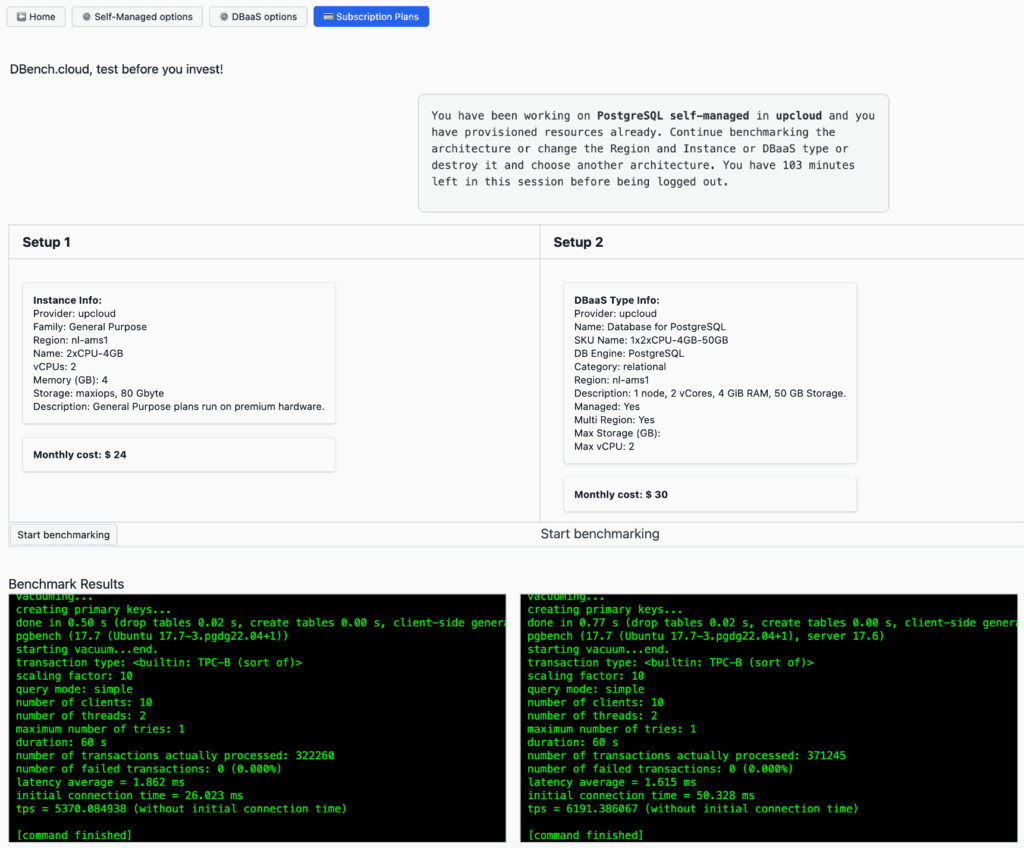Open Subscription Plans
1024x848 pixels.
[371, 17]
